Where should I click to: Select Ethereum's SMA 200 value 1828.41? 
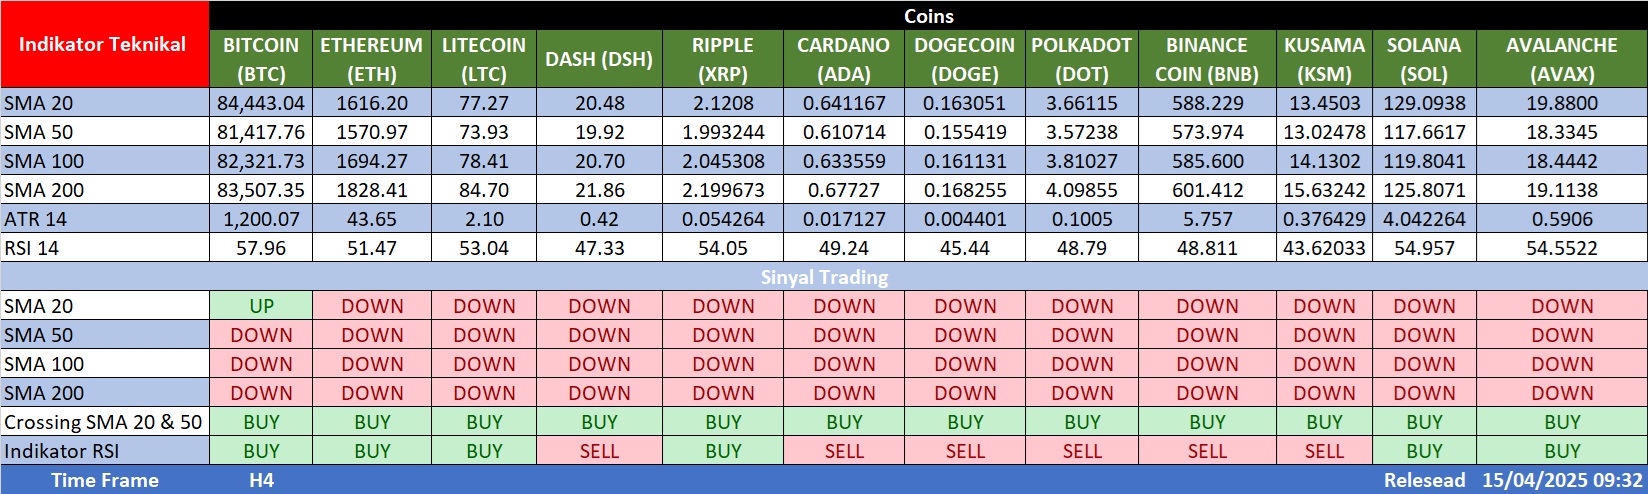(372, 190)
